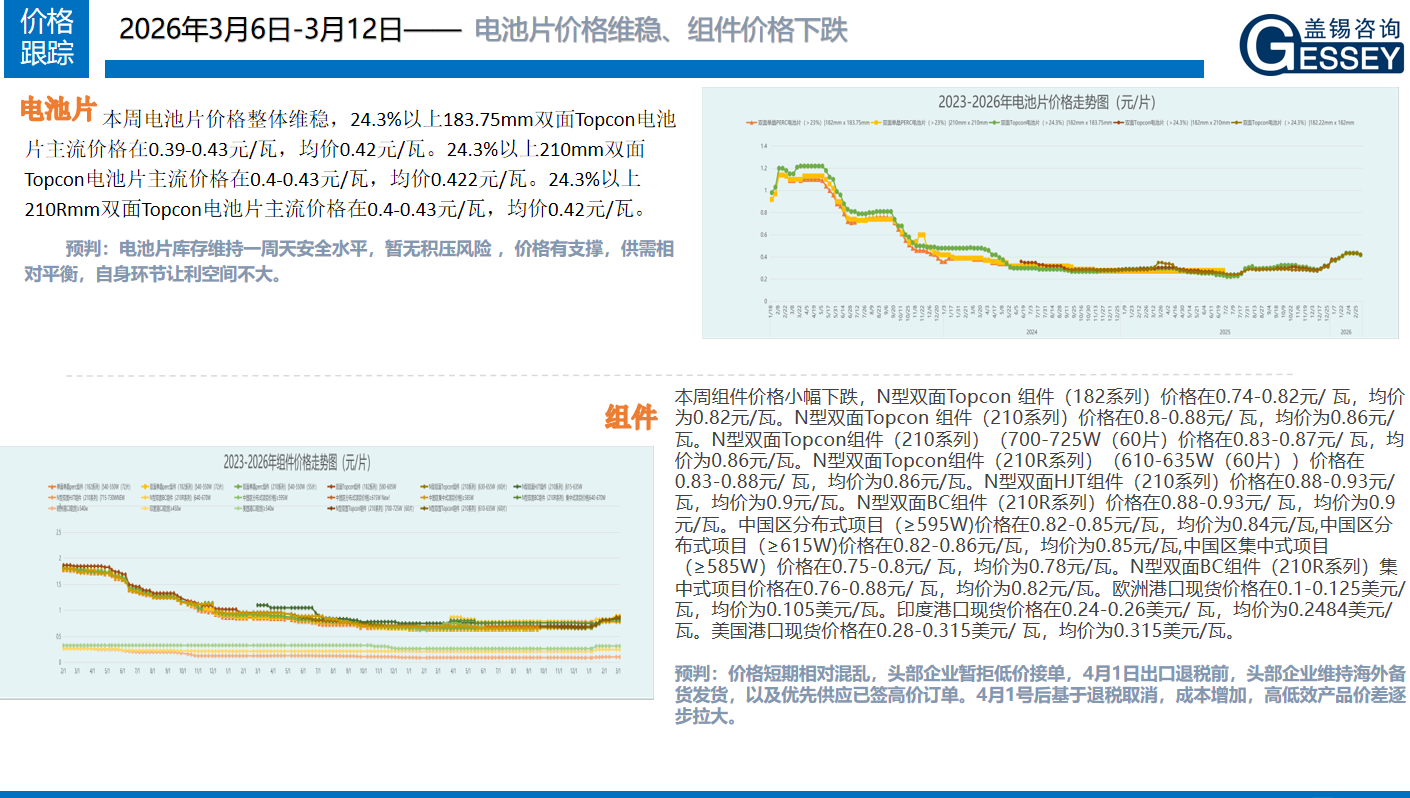Screen dimensions: 1410x798
Task: Click the 2024 year label on cell chart axis
Action: (1033, 331)
